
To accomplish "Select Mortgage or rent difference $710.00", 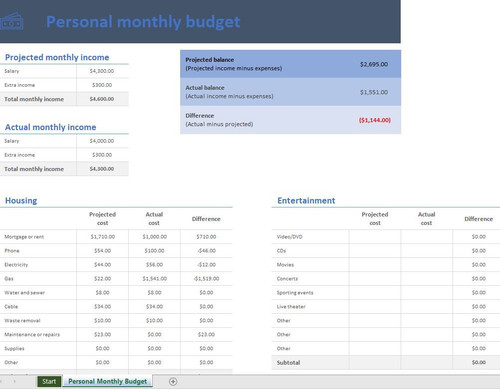I will (206, 237).
